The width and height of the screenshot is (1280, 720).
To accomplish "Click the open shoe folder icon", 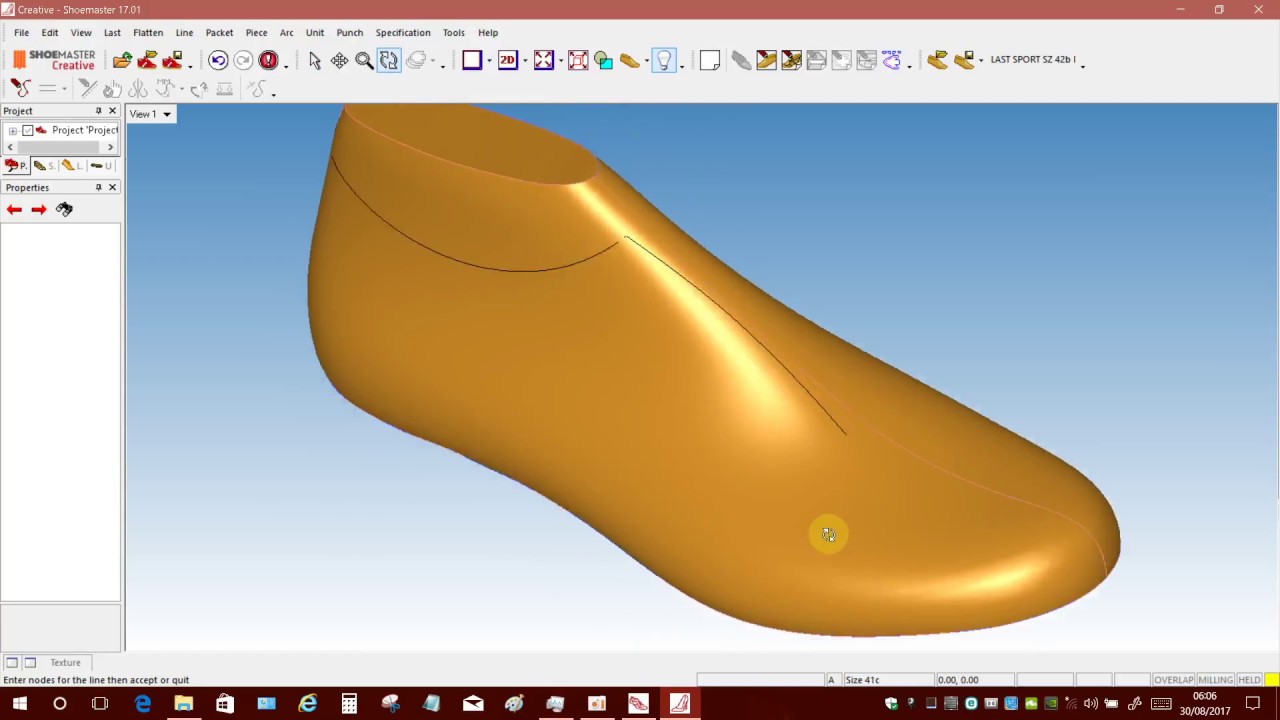I will 147,60.
